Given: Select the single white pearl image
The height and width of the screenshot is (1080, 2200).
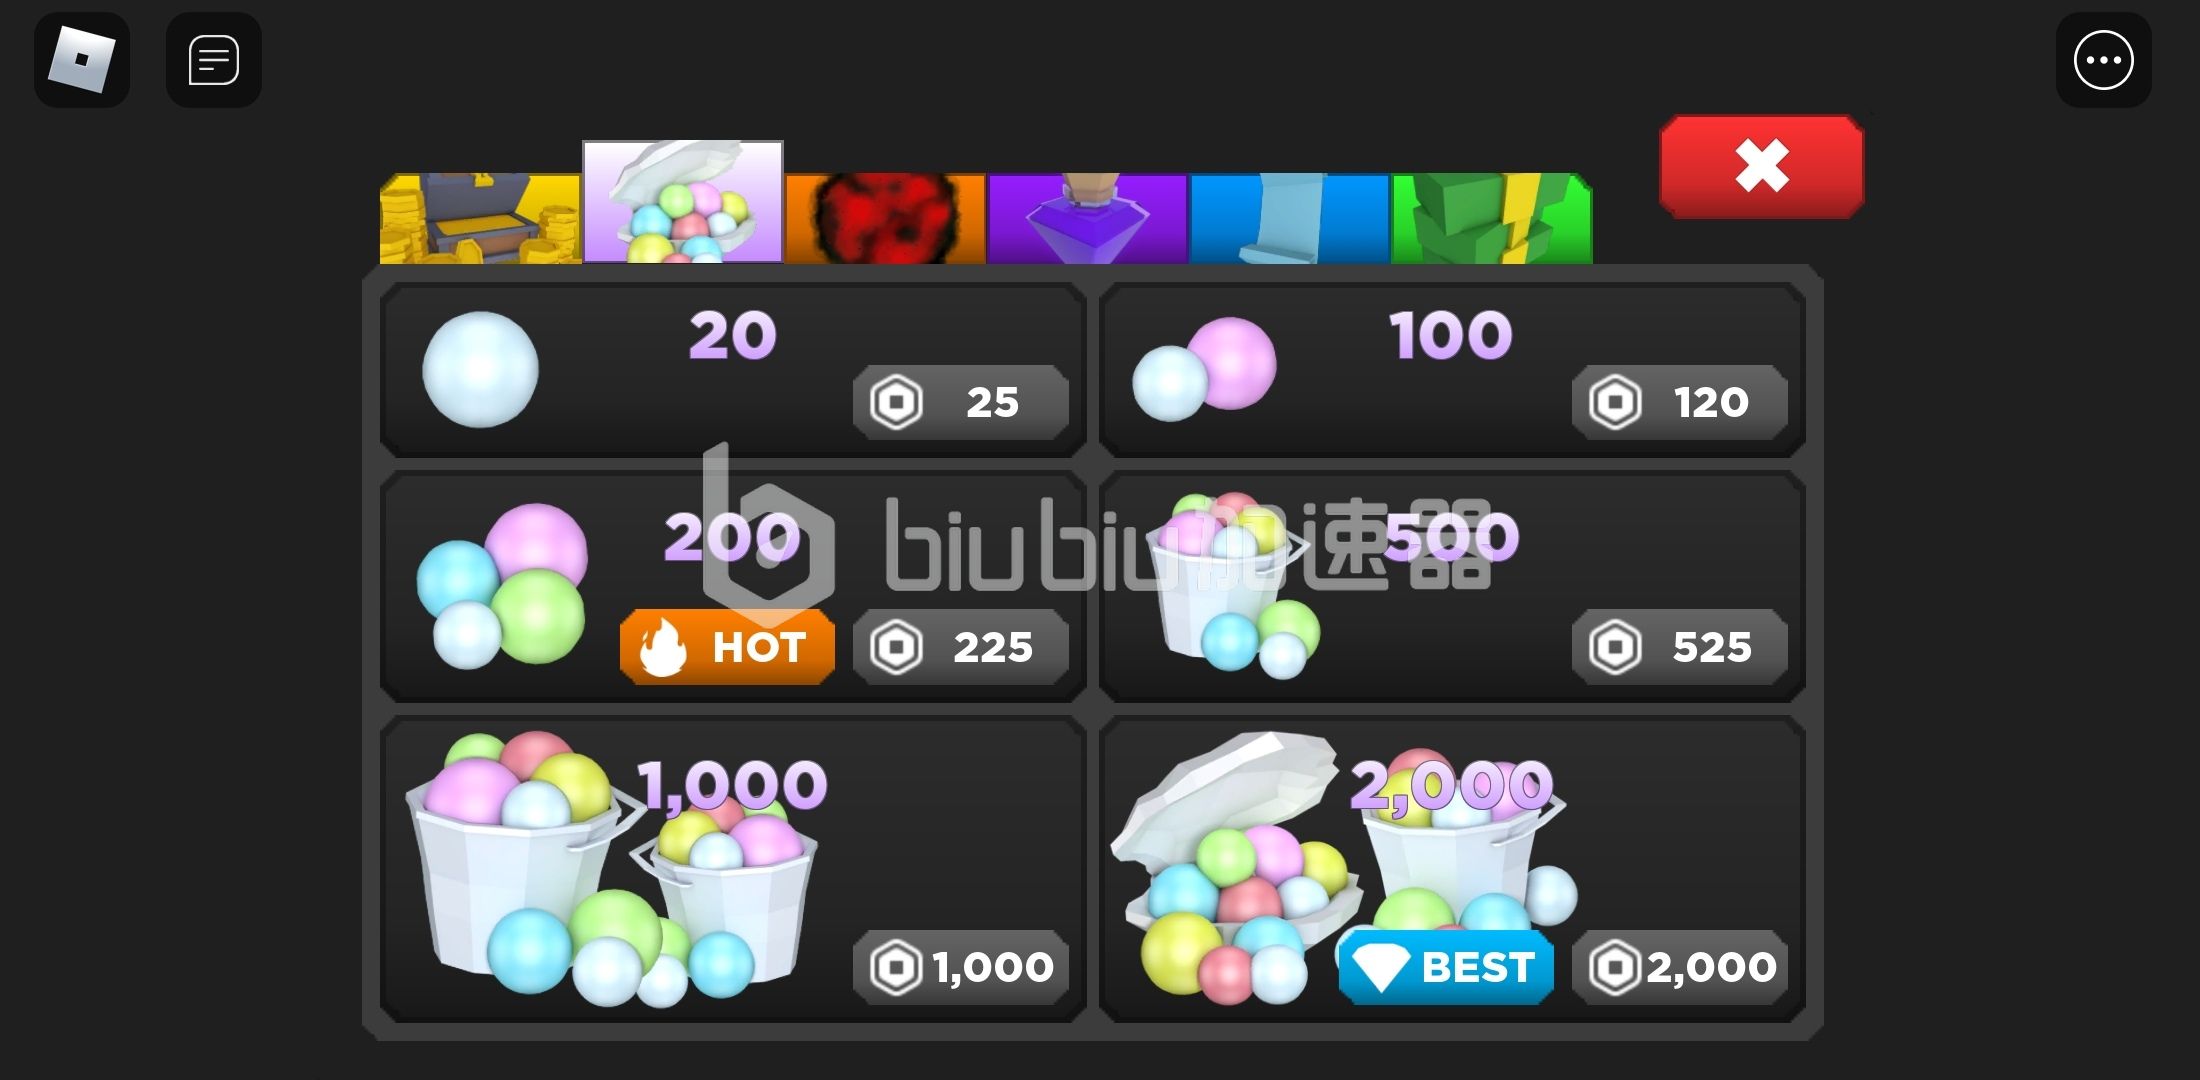Looking at the screenshot, I should click(480, 370).
